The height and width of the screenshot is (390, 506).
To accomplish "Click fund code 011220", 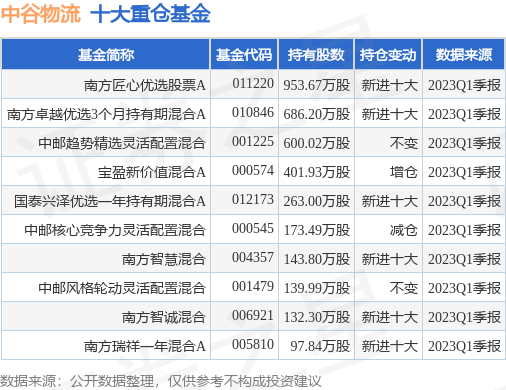I will click(253, 83).
